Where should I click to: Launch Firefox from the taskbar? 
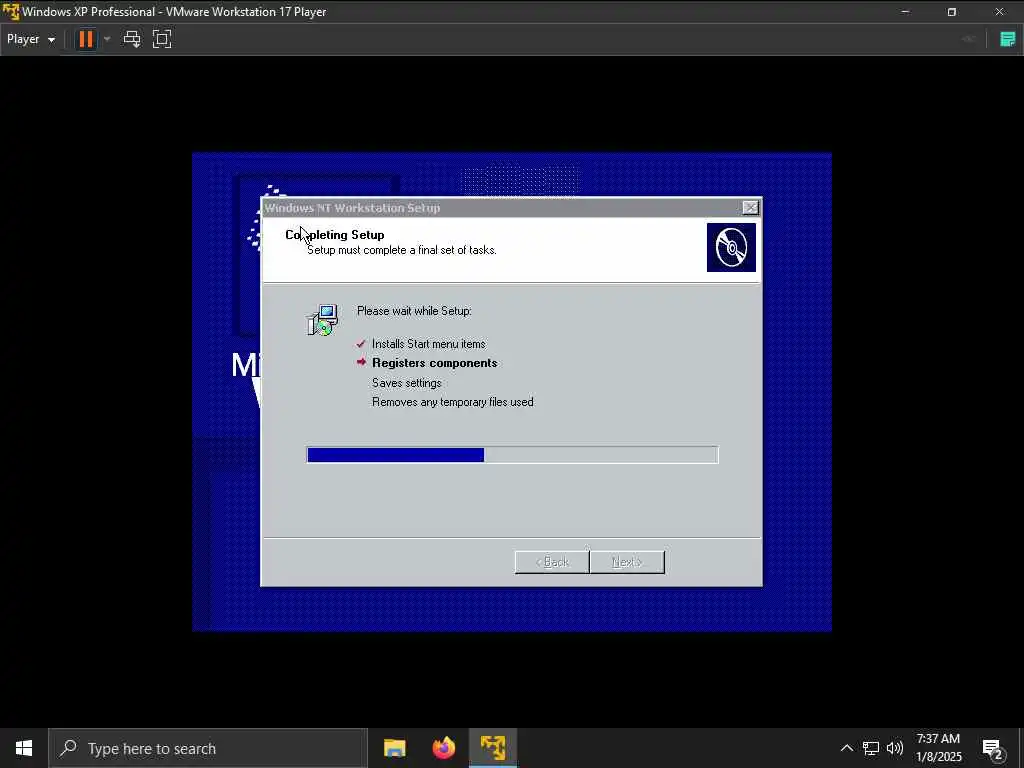[x=444, y=748]
